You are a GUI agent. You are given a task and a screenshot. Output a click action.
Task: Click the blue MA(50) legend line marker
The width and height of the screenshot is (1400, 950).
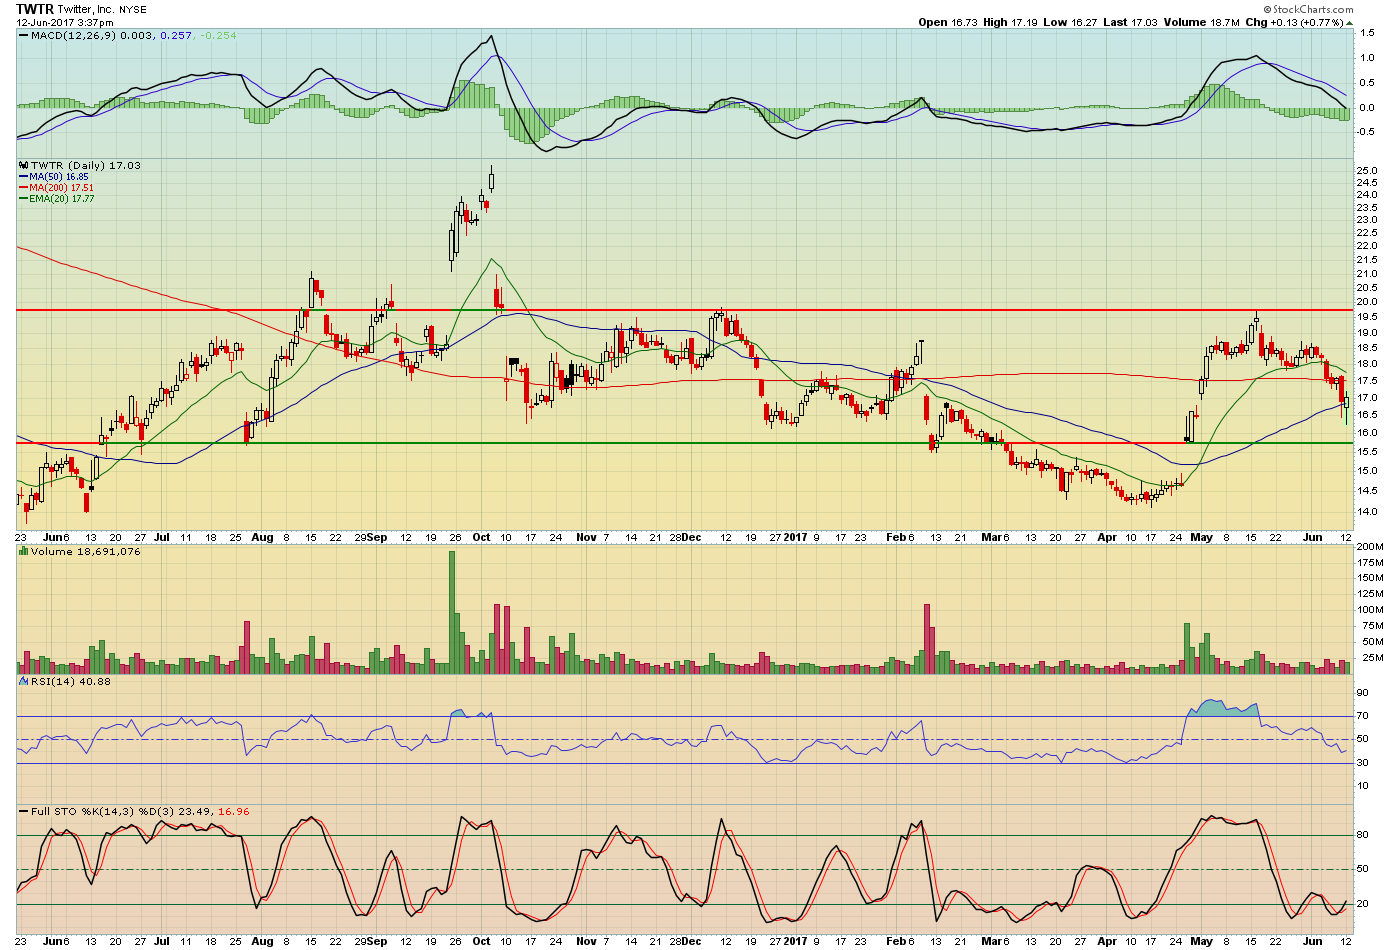pyautogui.click(x=23, y=177)
